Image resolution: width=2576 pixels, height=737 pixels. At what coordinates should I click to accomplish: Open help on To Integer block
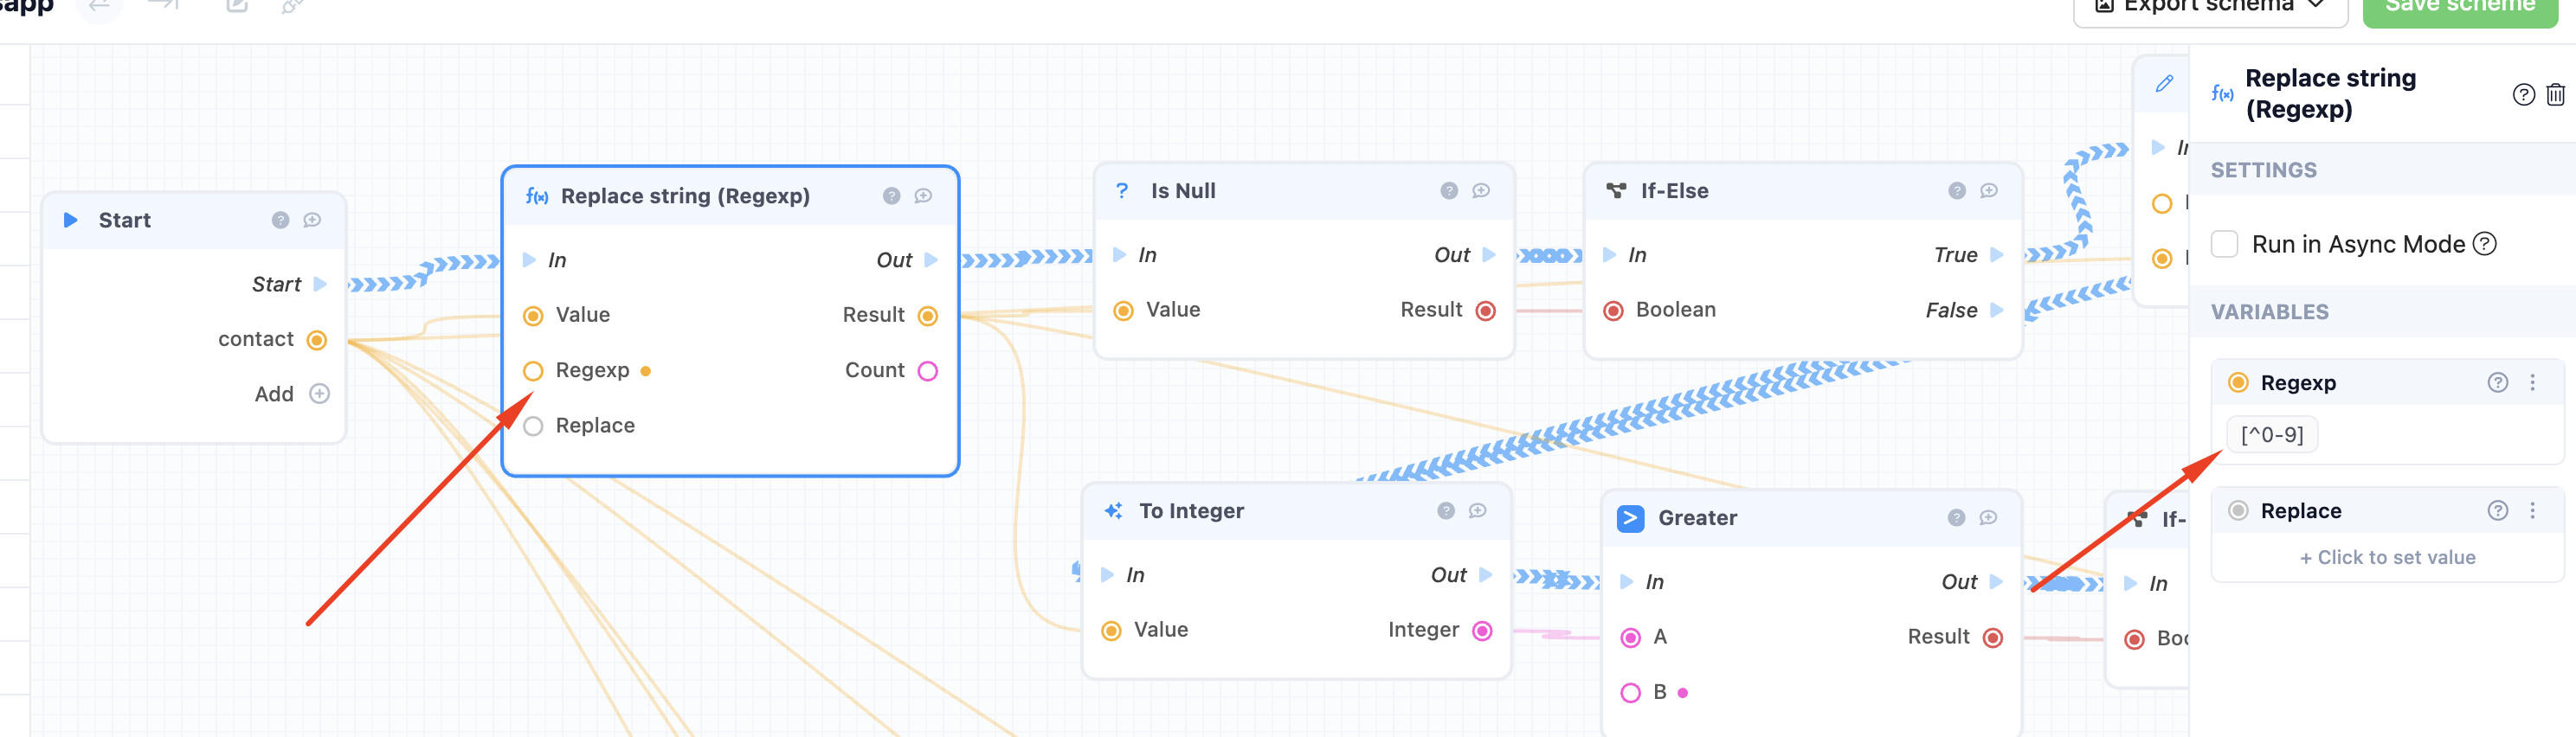[x=1446, y=511]
